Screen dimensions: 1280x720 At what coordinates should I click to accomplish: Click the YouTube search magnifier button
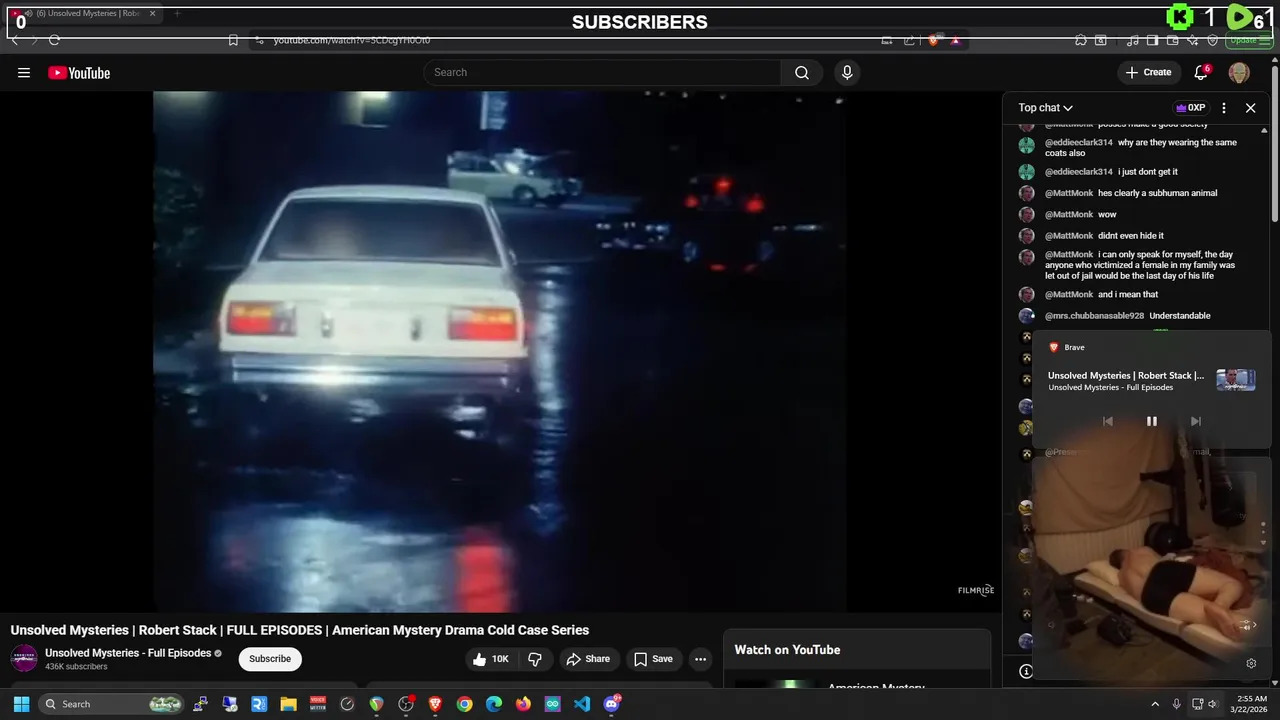[x=802, y=73]
